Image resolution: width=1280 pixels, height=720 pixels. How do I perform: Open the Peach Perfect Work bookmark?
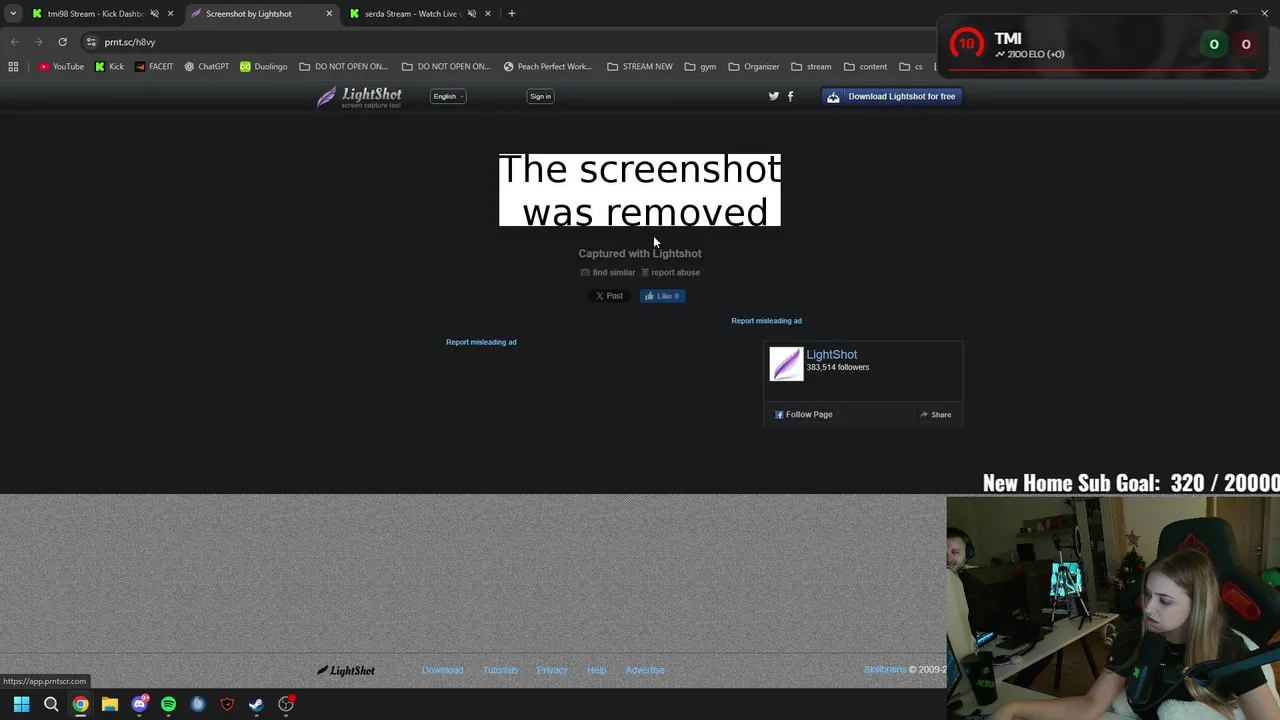click(548, 67)
